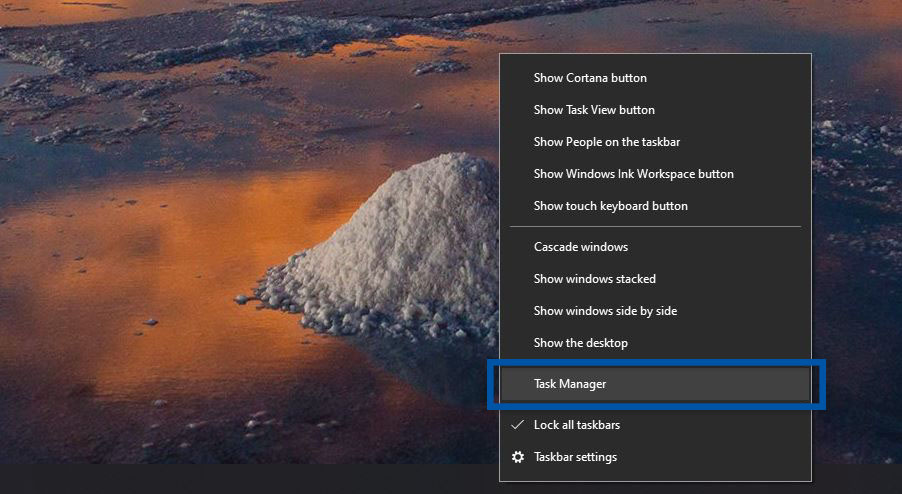
Task: Arrange with Show windows side by side
Action: (605, 311)
